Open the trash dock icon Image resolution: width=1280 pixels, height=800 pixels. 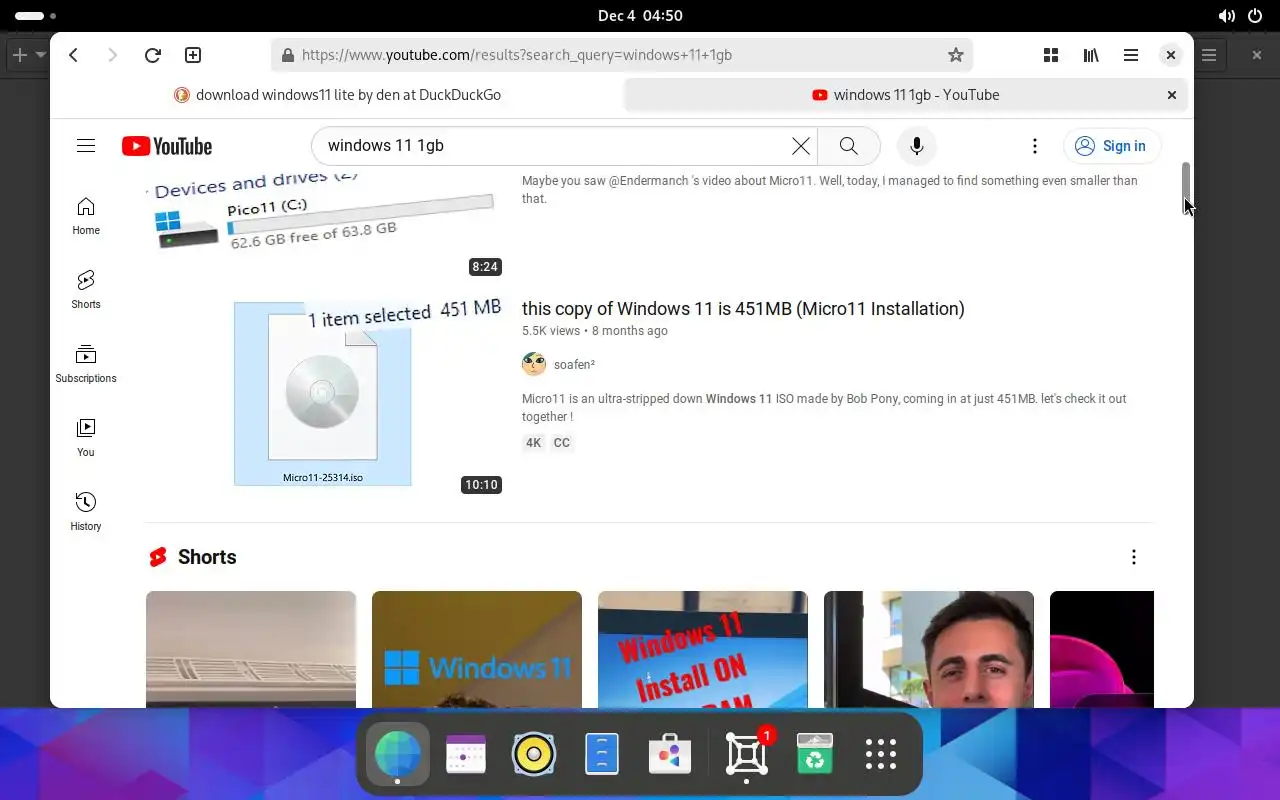point(815,754)
